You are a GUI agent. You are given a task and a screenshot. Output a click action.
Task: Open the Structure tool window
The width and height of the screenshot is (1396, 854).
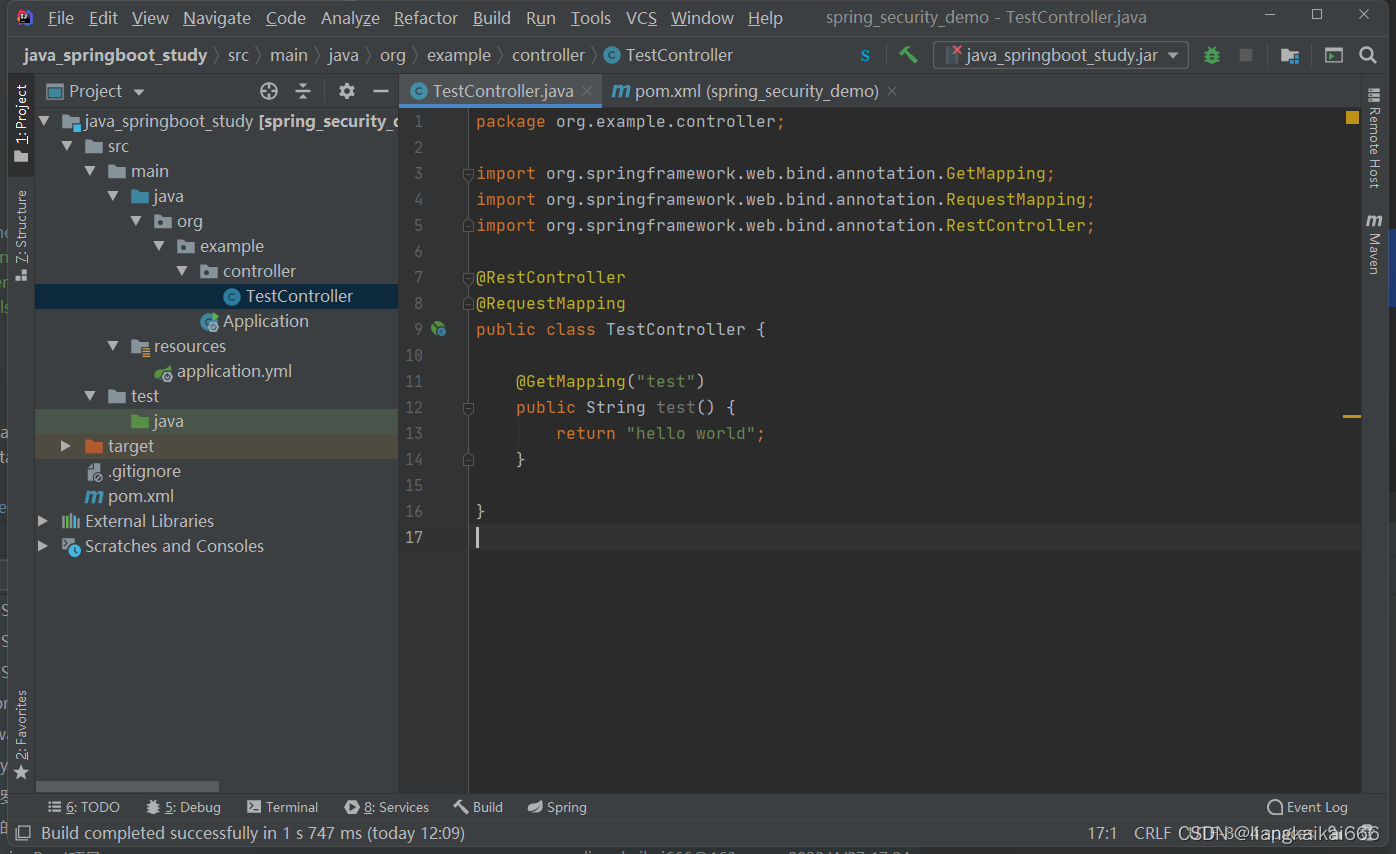pyautogui.click(x=21, y=235)
